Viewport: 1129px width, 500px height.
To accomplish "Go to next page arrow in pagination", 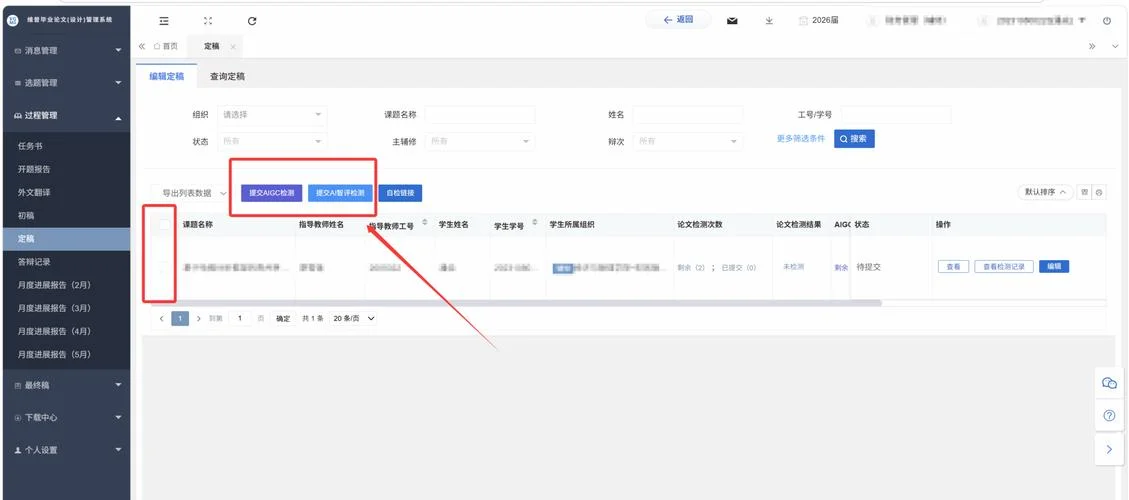I will pos(199,318).
